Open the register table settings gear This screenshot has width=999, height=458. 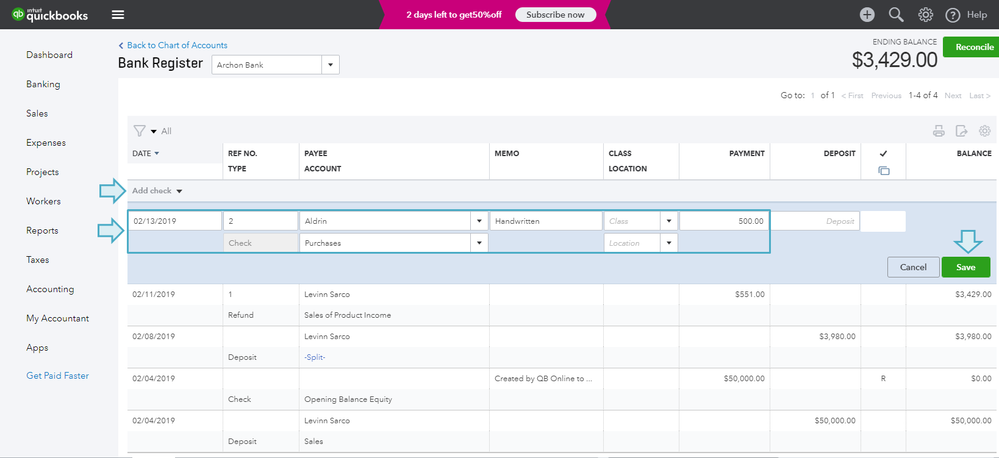coord(984,131)
